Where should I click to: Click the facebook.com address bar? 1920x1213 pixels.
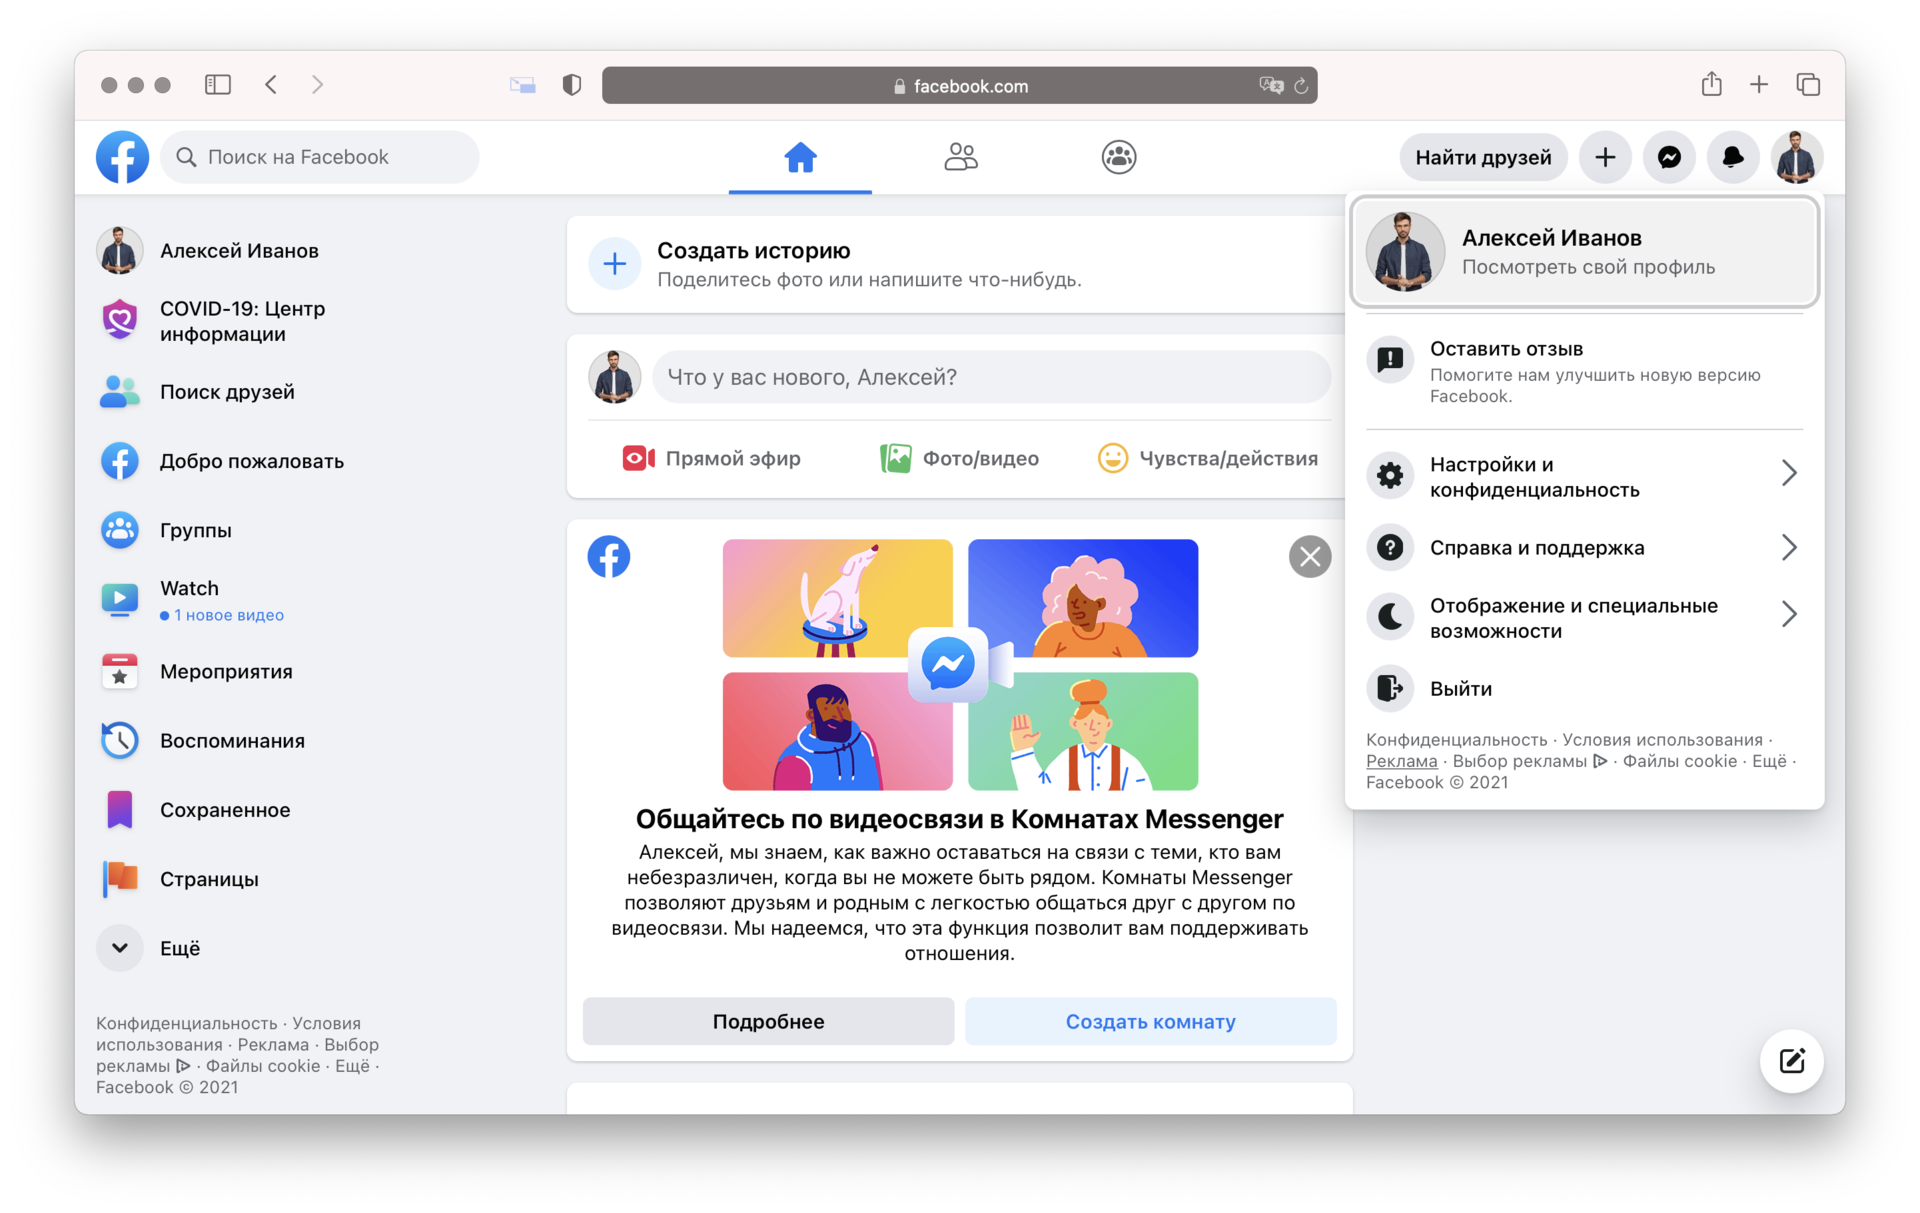[x=959, y=86]
